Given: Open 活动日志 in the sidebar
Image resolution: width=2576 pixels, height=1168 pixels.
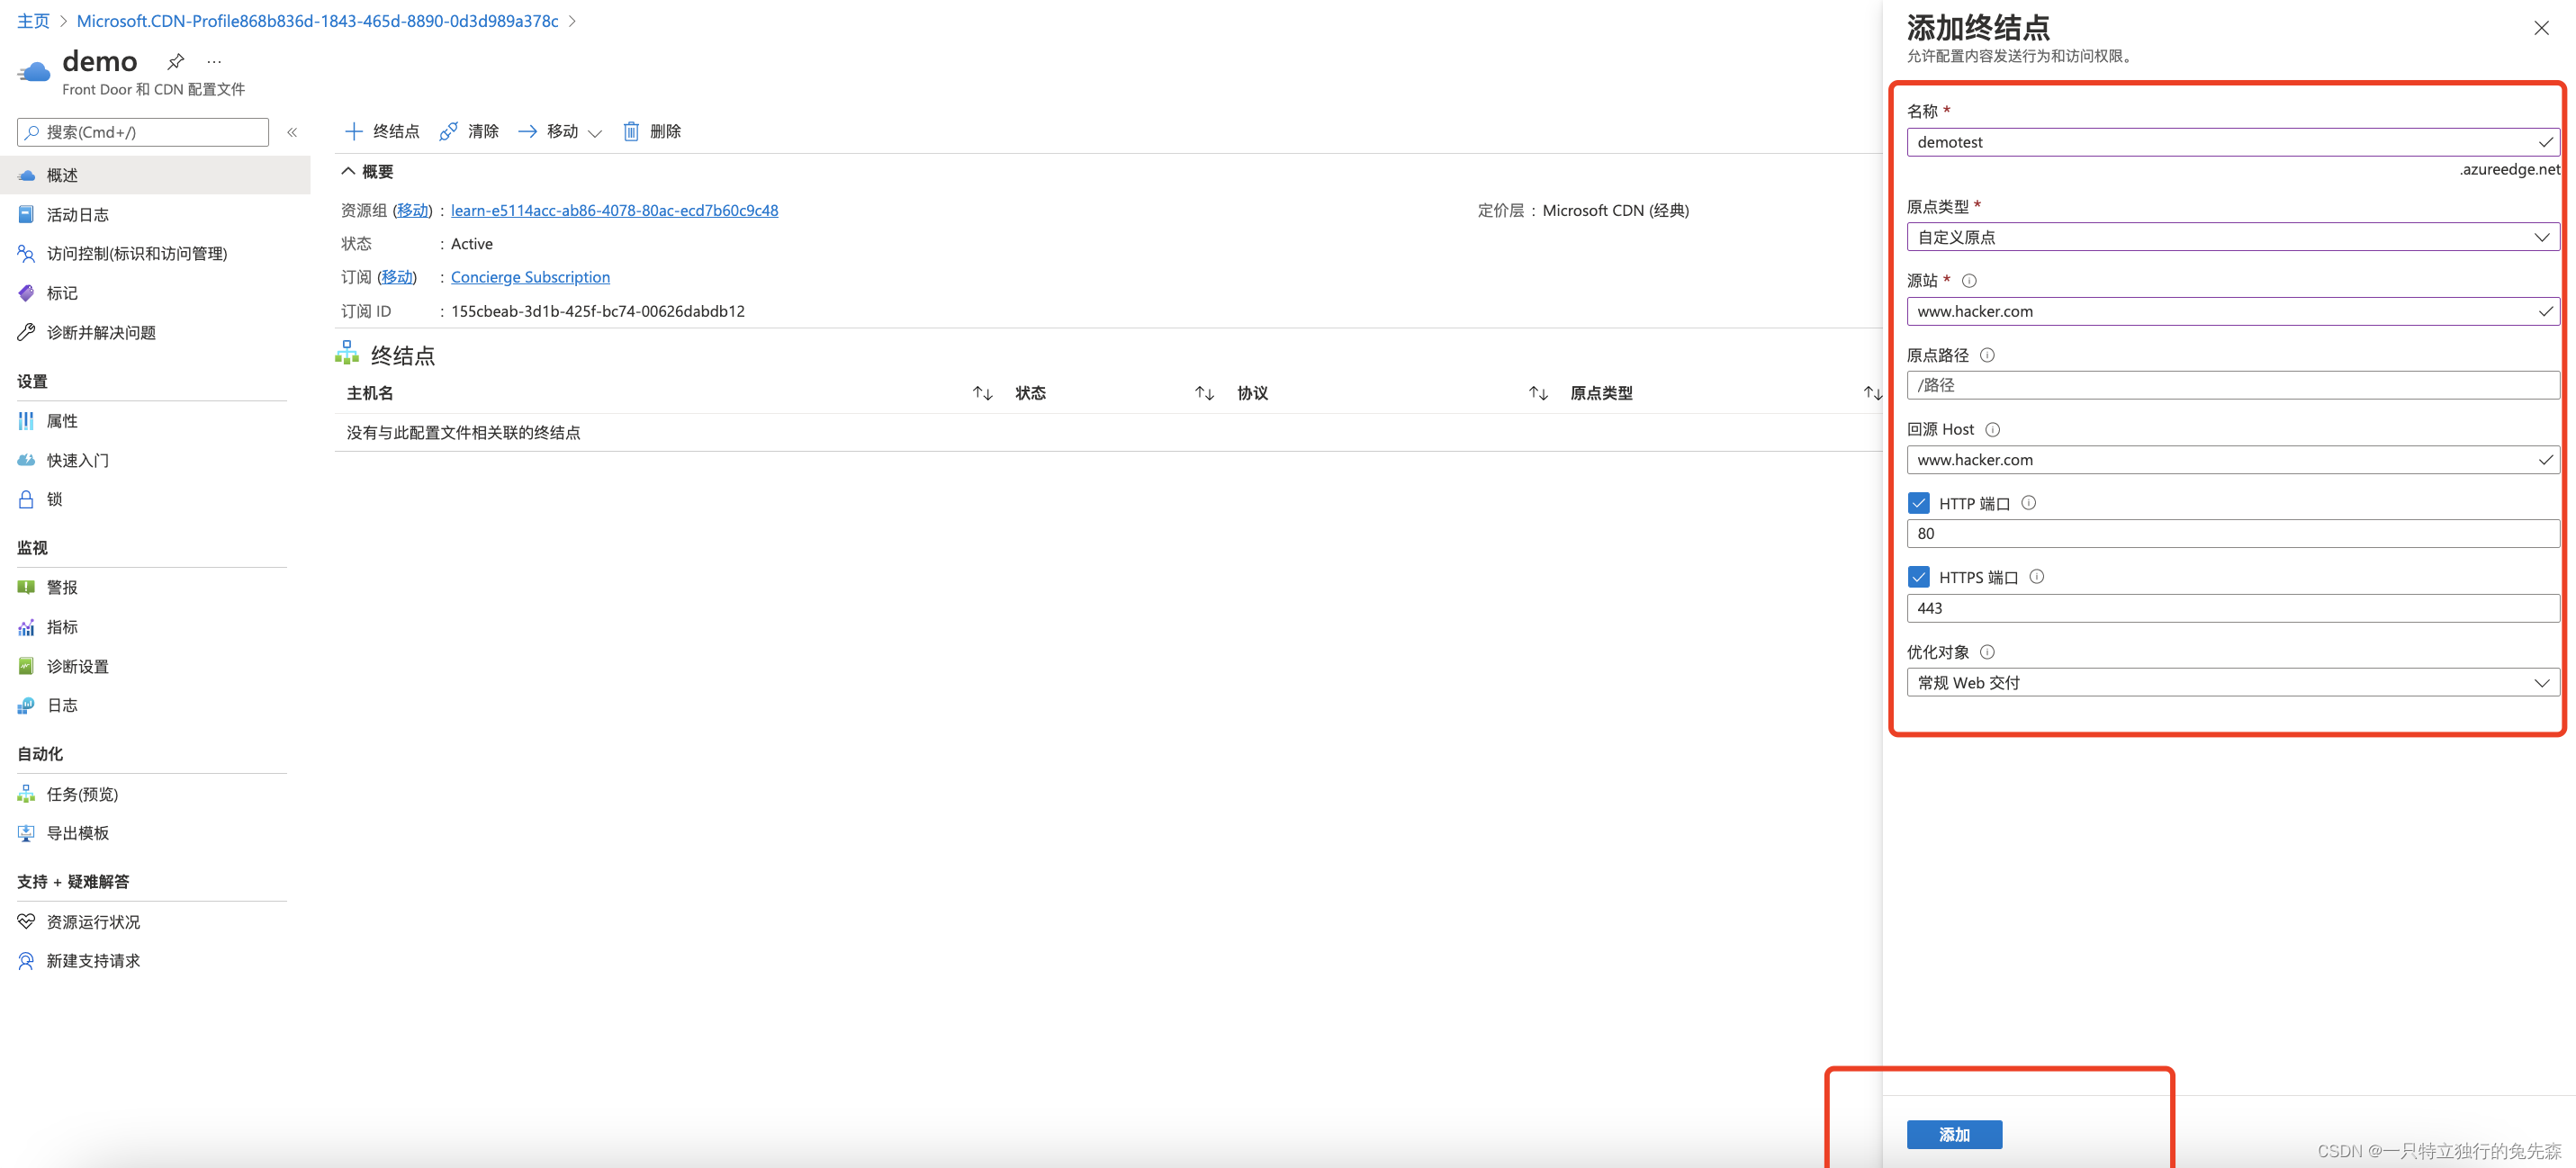Looking at the screenshot, I should pyautogui.click(x=77, y=214).
